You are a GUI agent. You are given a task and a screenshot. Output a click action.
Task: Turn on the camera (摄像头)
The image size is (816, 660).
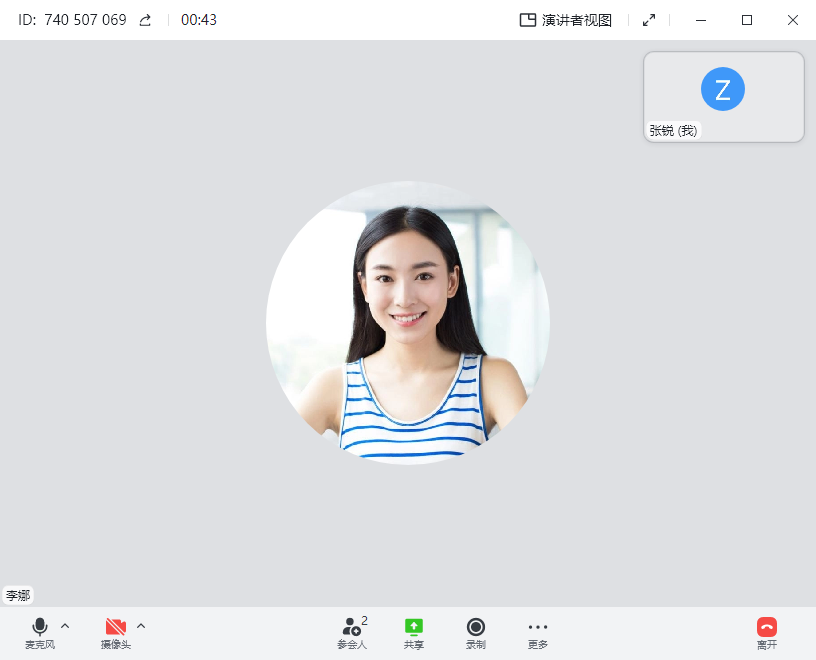coord(116,633)
